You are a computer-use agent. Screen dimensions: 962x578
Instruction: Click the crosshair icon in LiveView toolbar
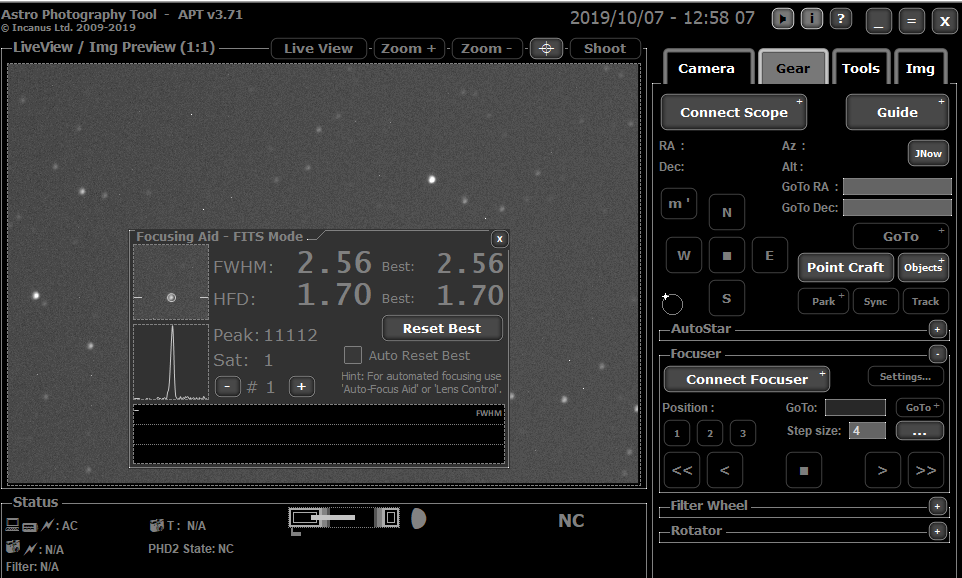tap(546, 48)
